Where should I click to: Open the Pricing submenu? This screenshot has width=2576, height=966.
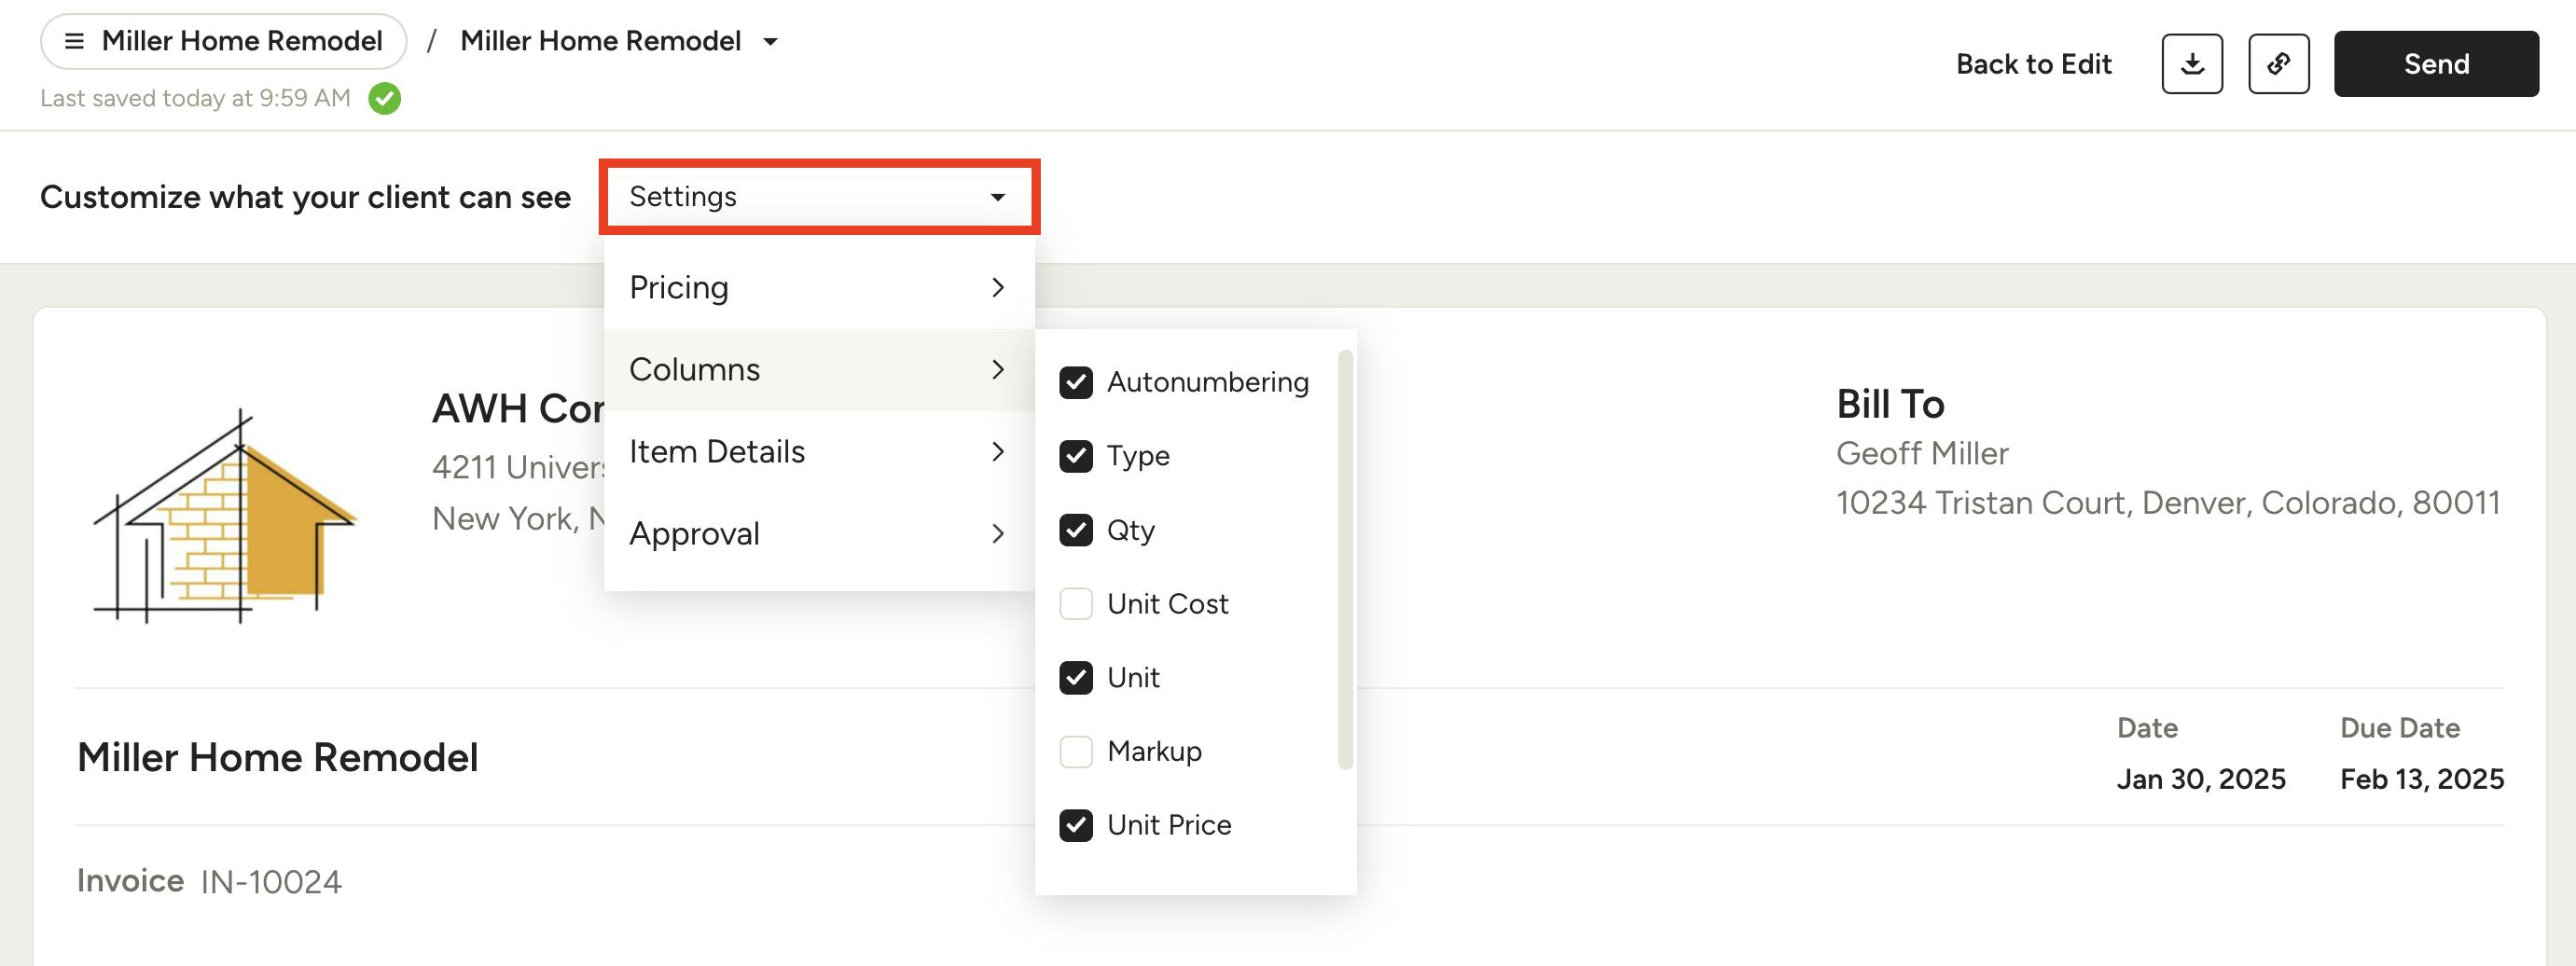pos(819,288)
